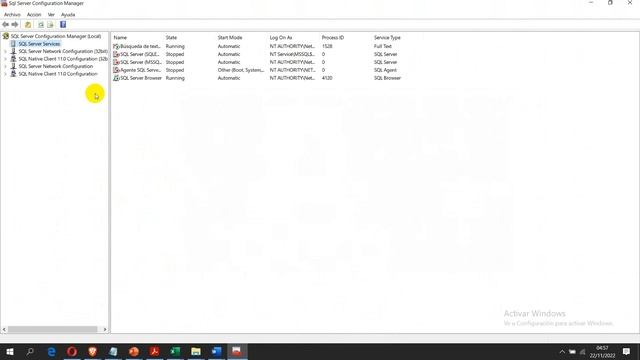Click the stopped SQL Server (SQLE service icon

coord(116,54)
